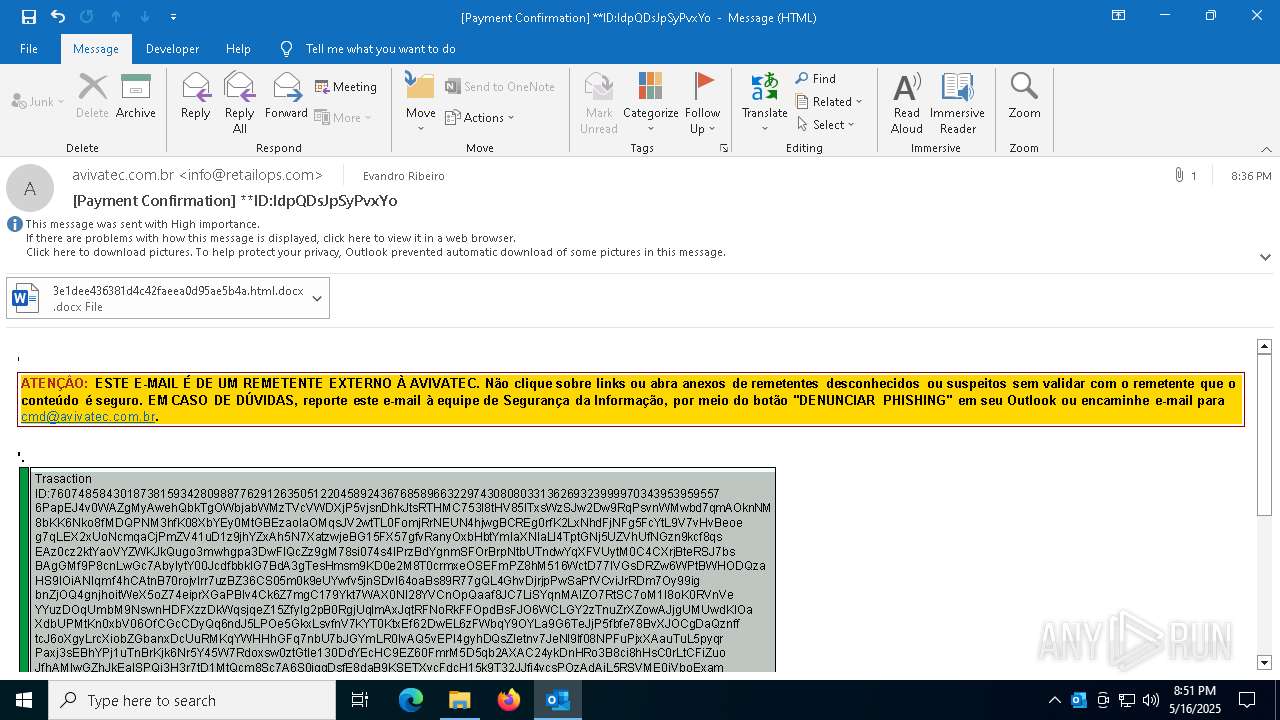Flag the message with Follow Up

[703, 102]
